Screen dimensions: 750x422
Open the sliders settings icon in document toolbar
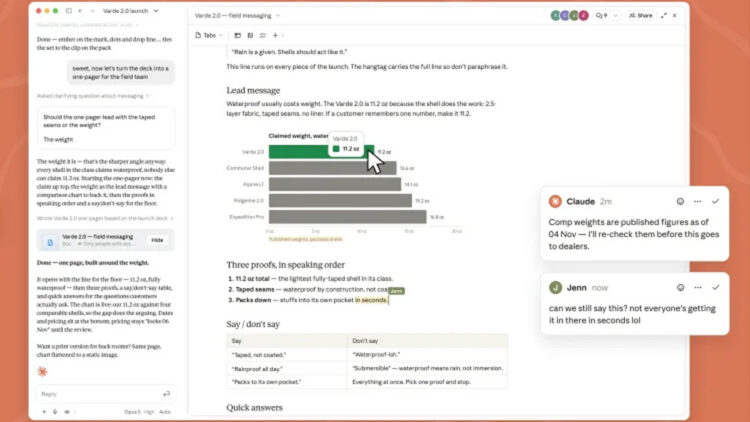(263, 35)
